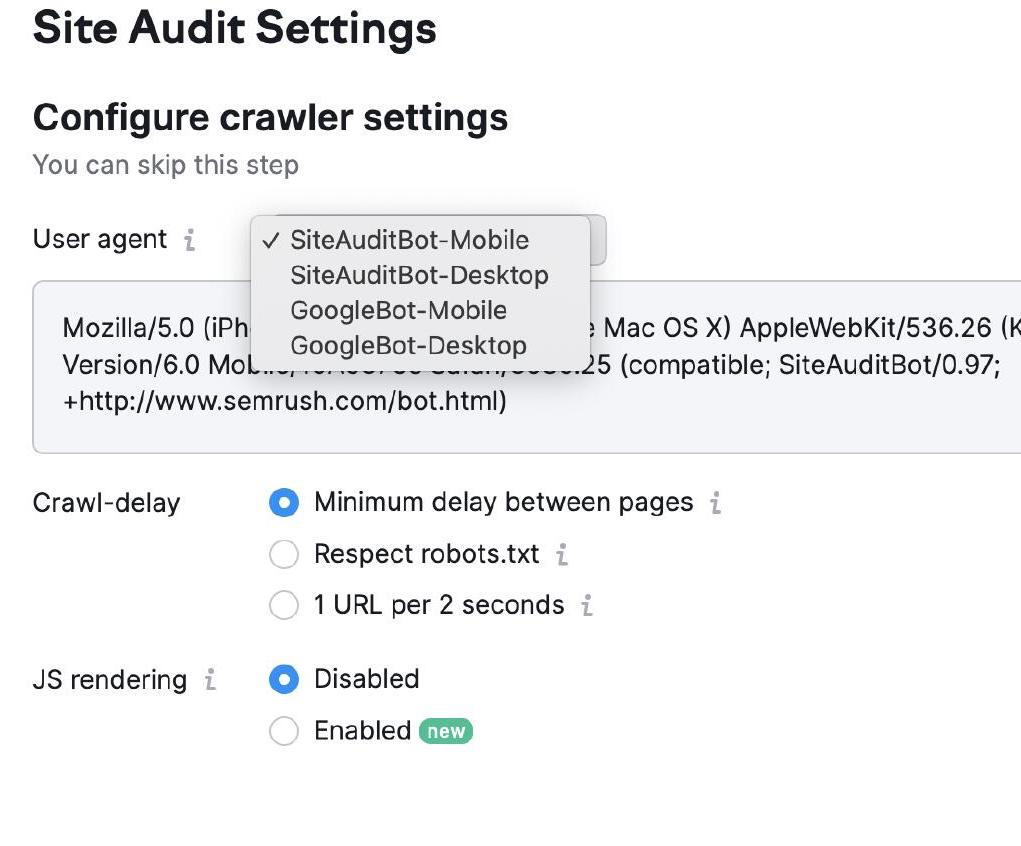Click the Site Audit Settings heading
Screen dimensions: 1021x846
[235, 28]
